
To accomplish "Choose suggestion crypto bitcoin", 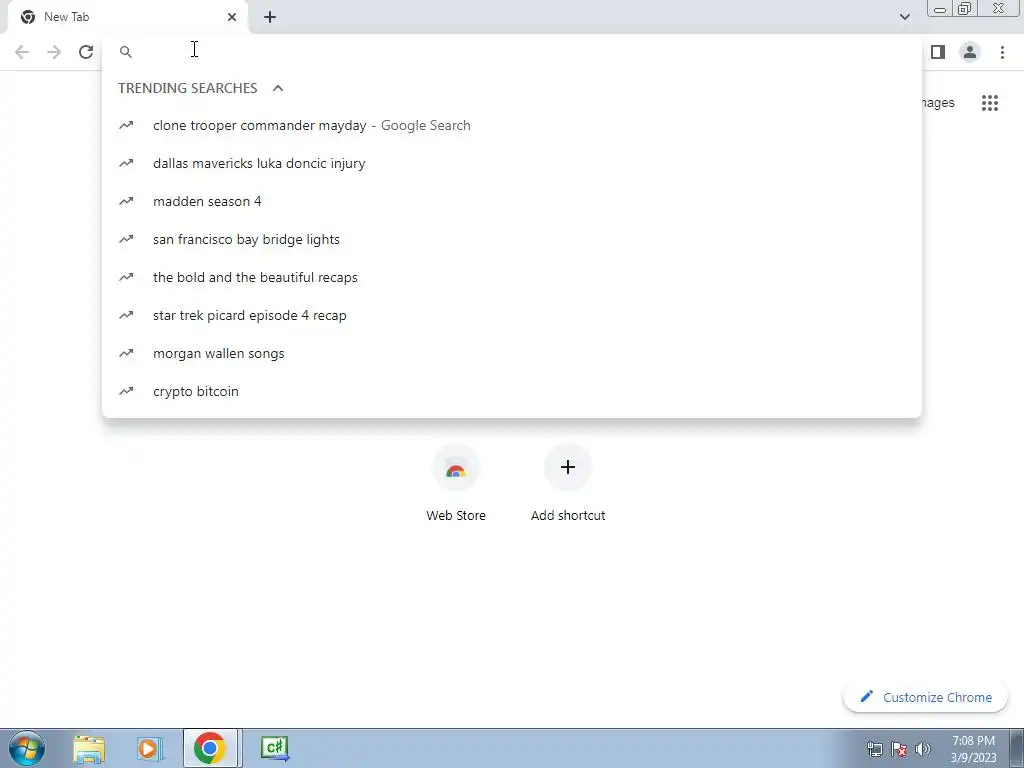I will [x=512, y=391].
